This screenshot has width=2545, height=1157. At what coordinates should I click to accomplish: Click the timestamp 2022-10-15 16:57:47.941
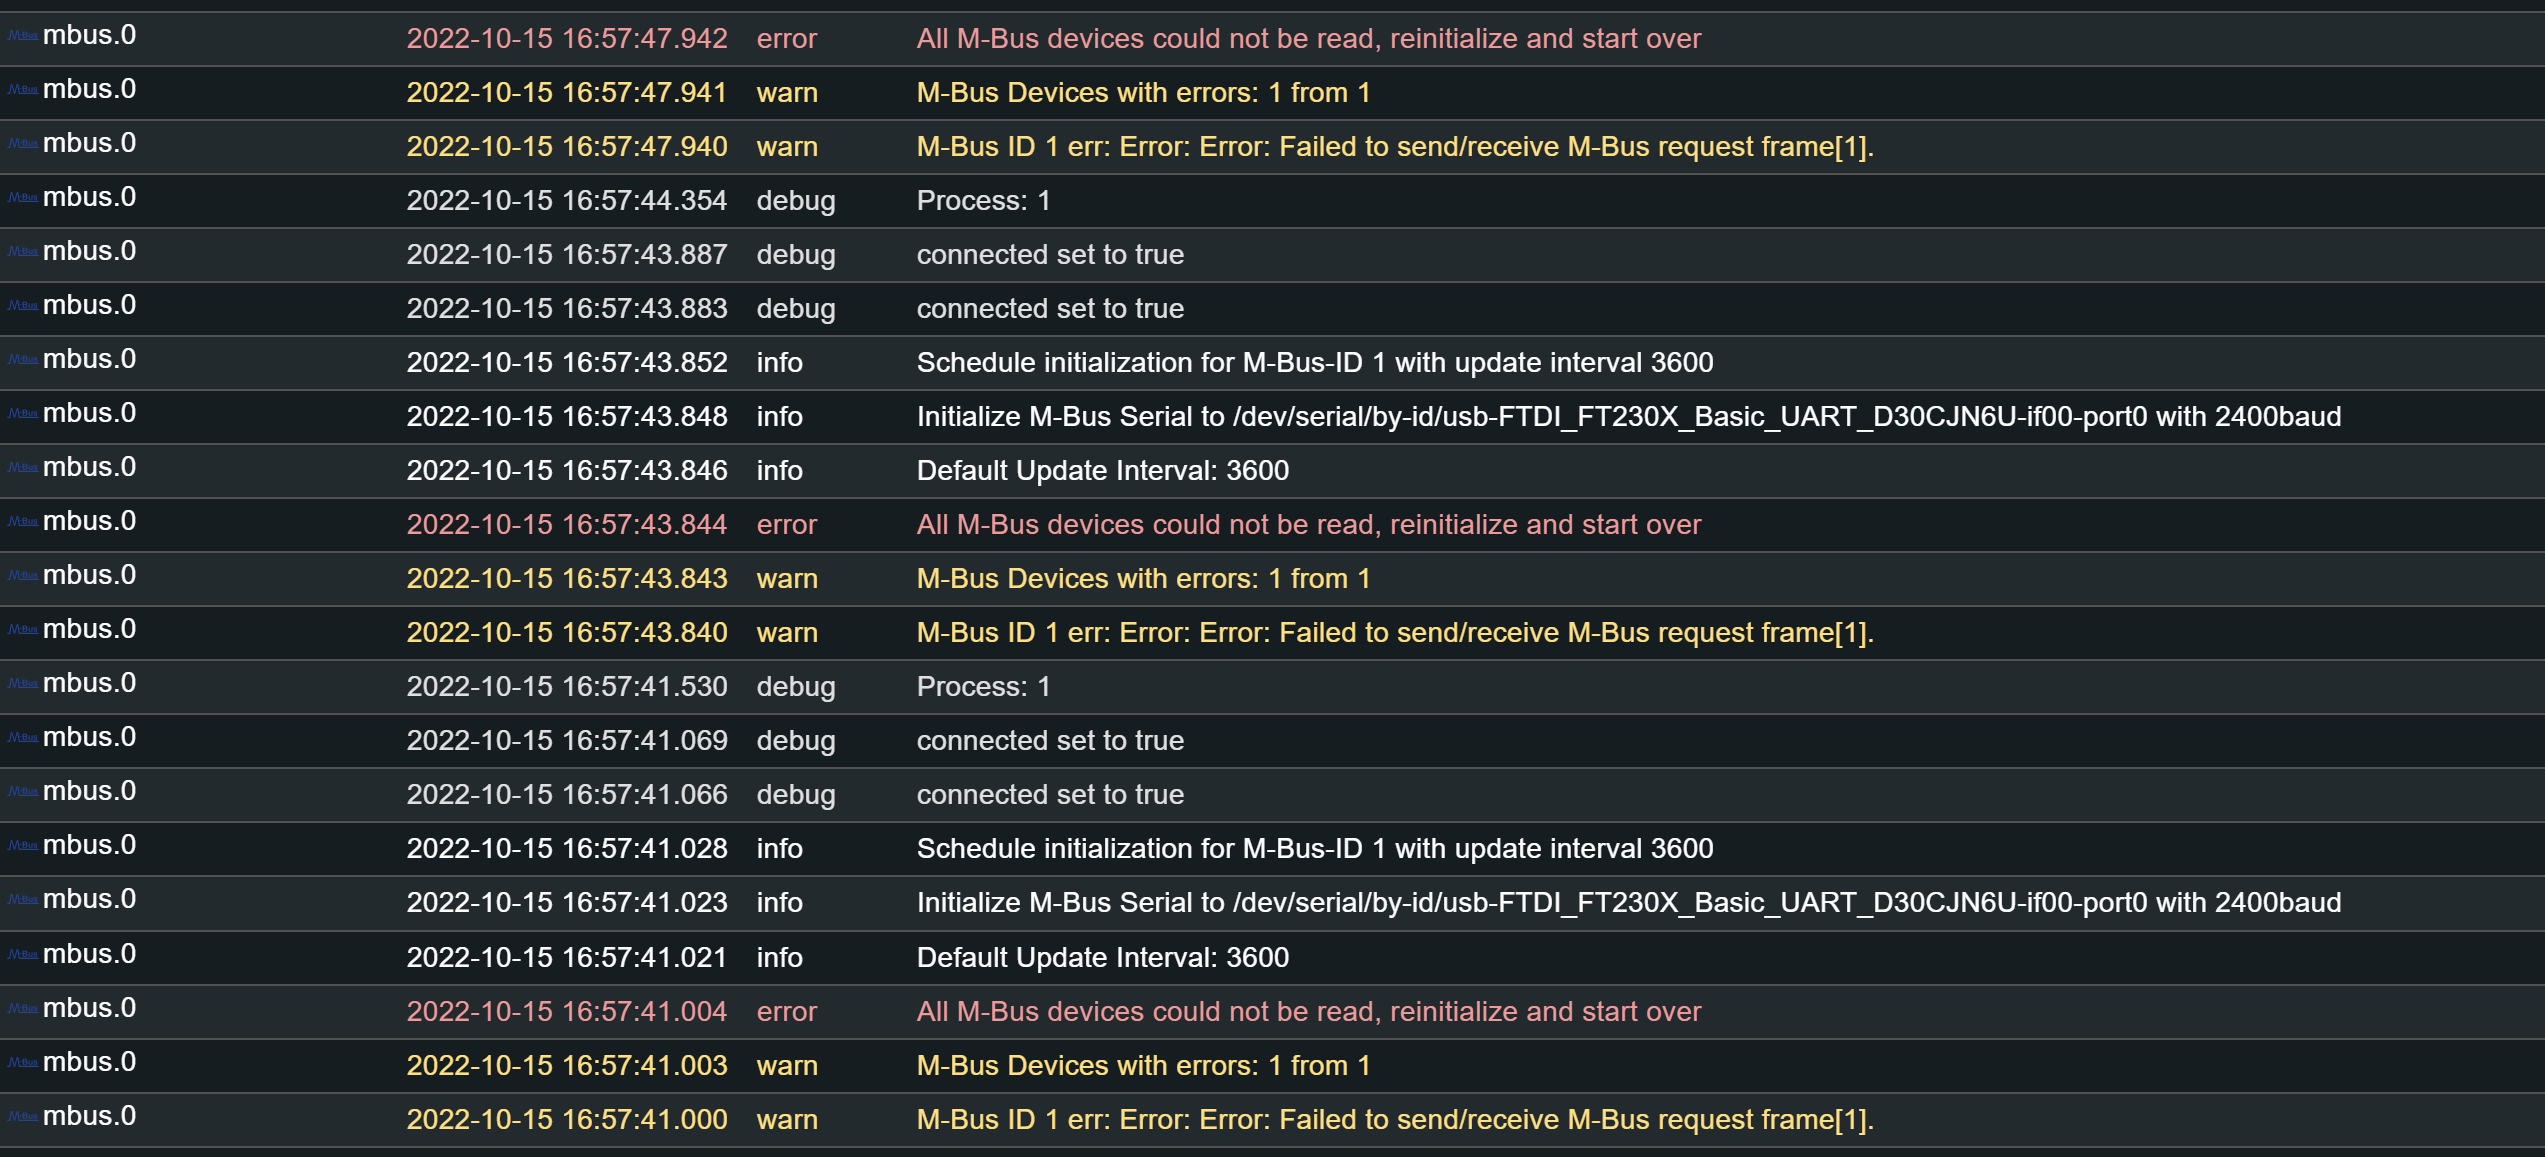(x=566, y=93)
